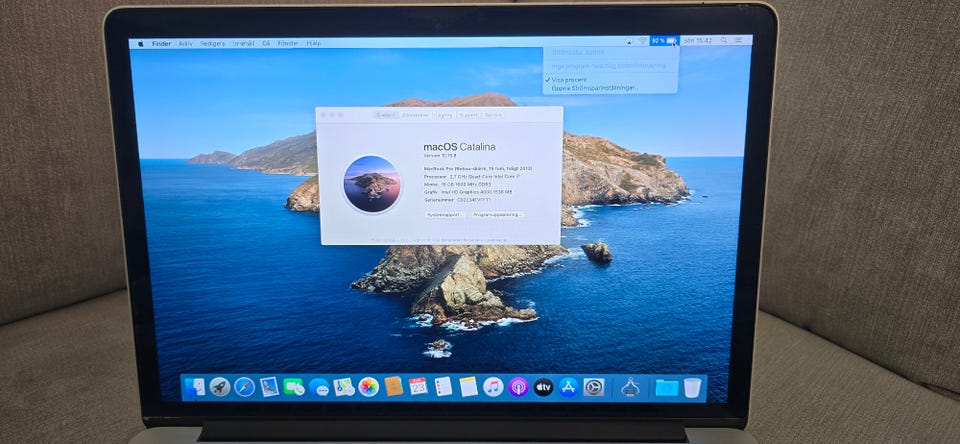Open the Fönster menu

pos(288,43)
